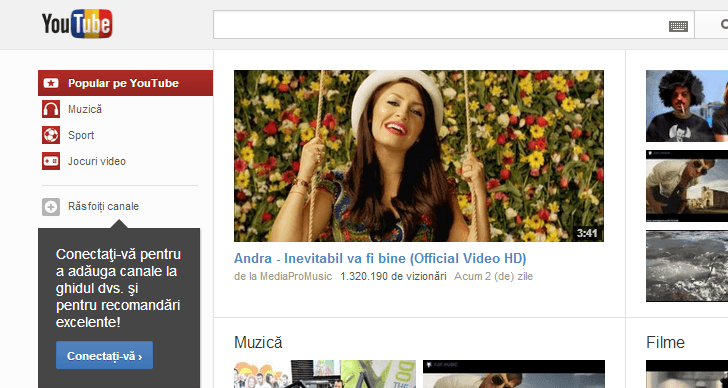Click the headphones icon for Muzică
The width and height of the screenshot is (728, 388).
click(51, 110)
